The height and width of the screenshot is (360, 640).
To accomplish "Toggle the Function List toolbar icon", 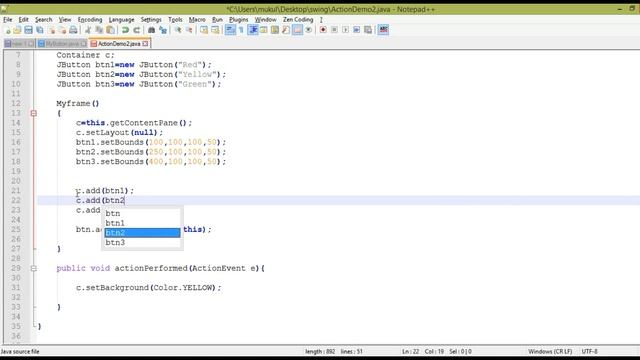I will (x=286, y=30).
